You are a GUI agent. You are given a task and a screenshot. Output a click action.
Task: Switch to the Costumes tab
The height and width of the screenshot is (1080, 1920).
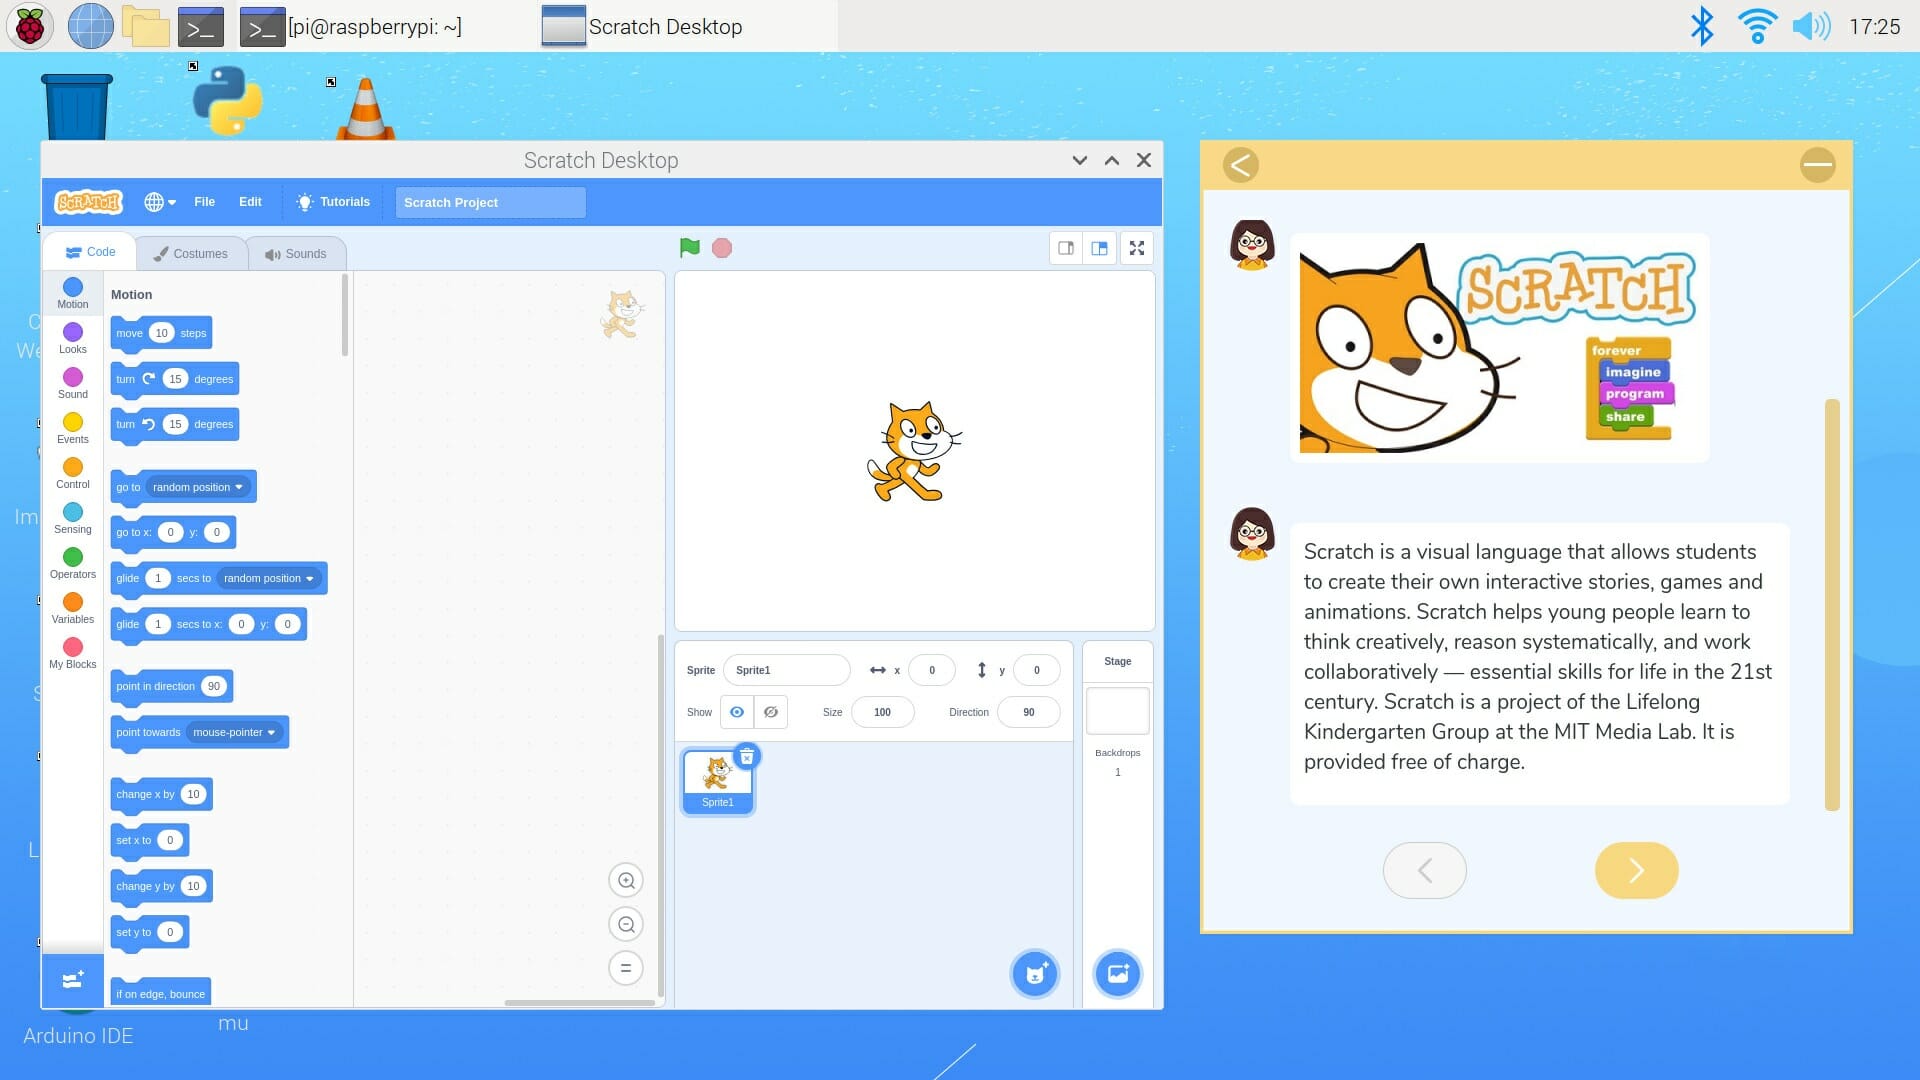click(190, 254)
